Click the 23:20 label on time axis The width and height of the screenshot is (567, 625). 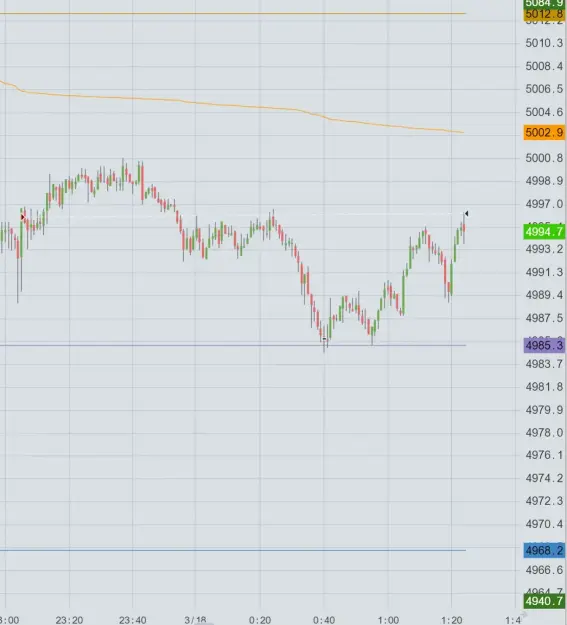[69, 620]
